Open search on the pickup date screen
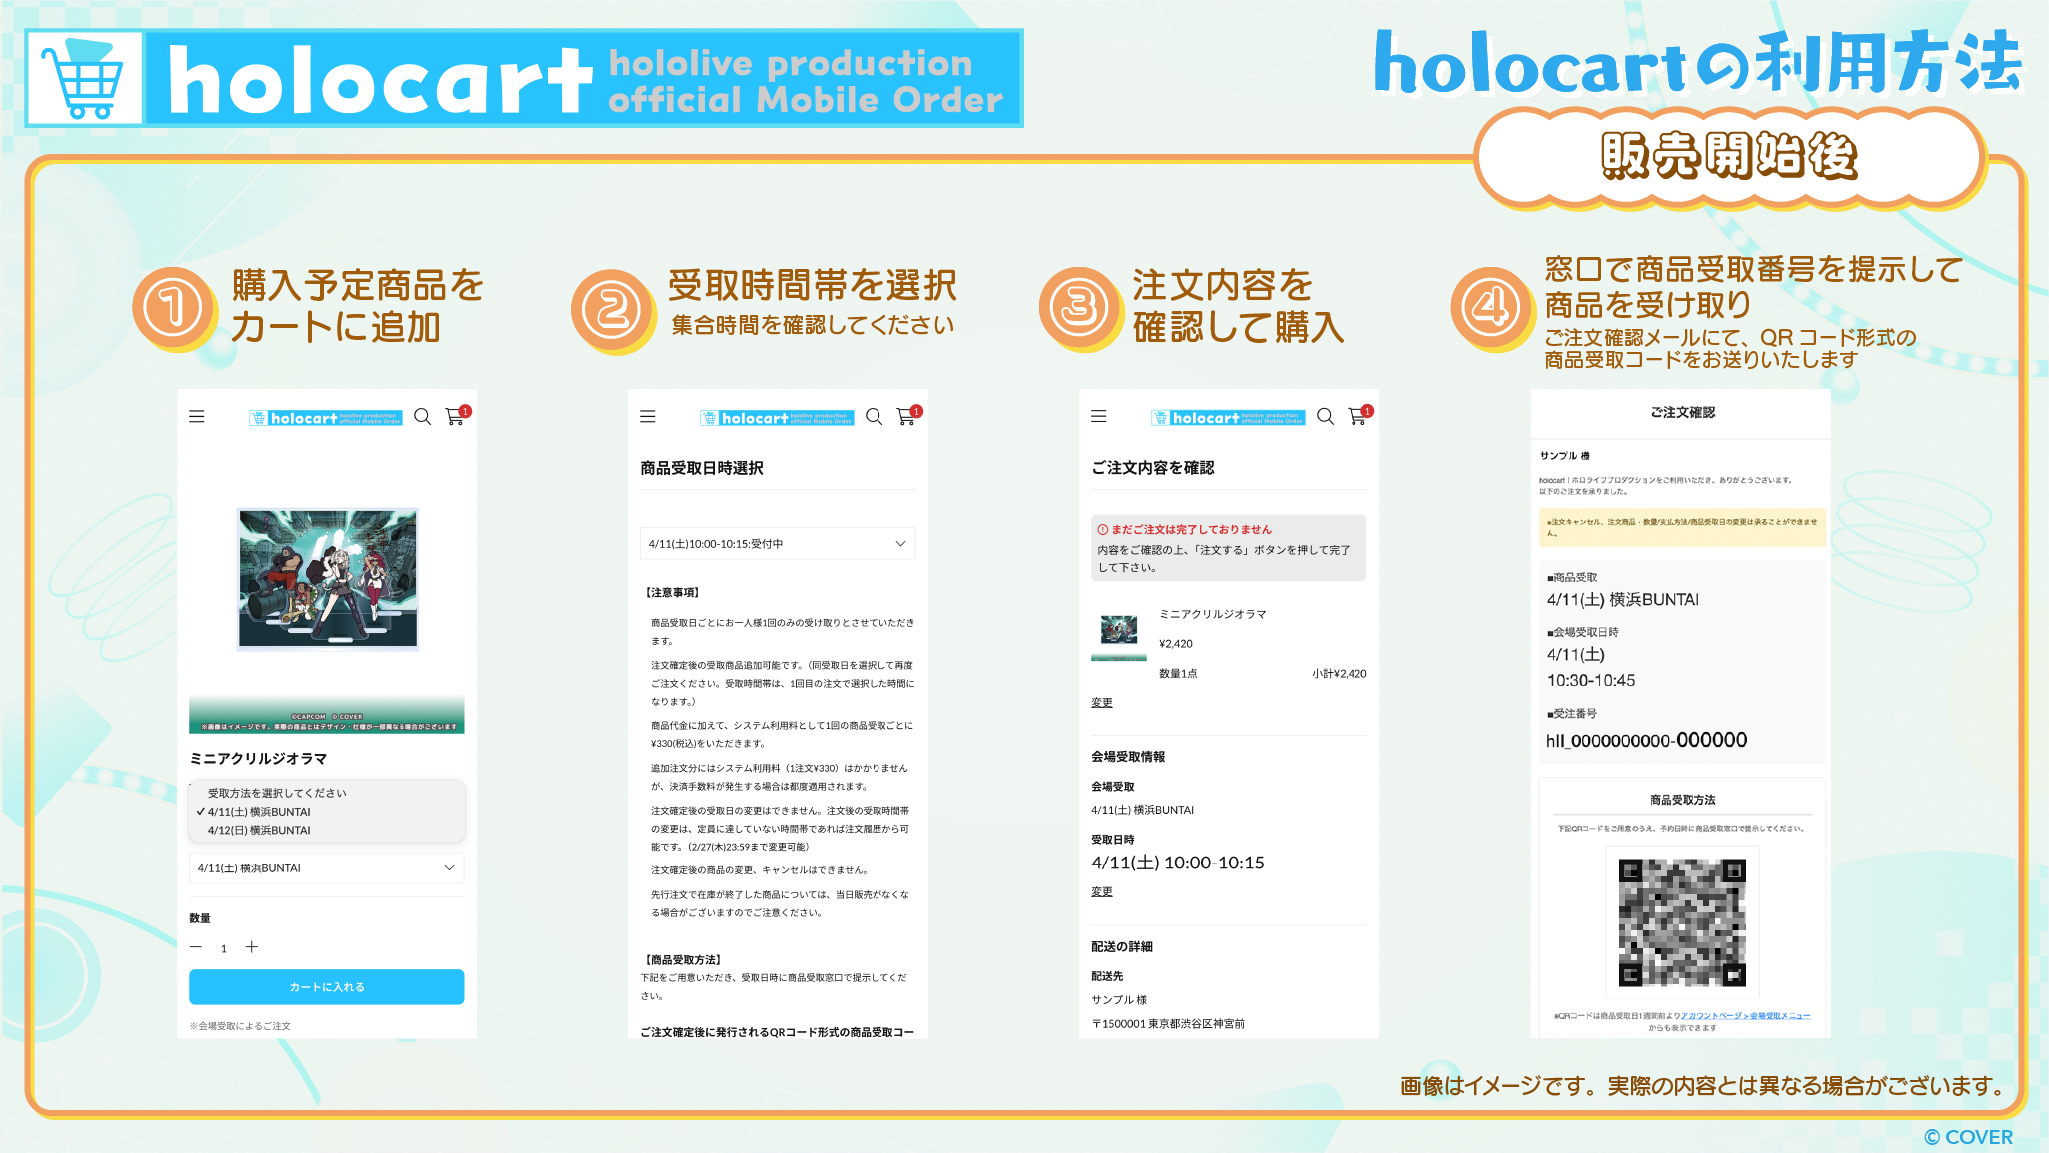The image size is (2049, 1153). [x=874, y=417]
